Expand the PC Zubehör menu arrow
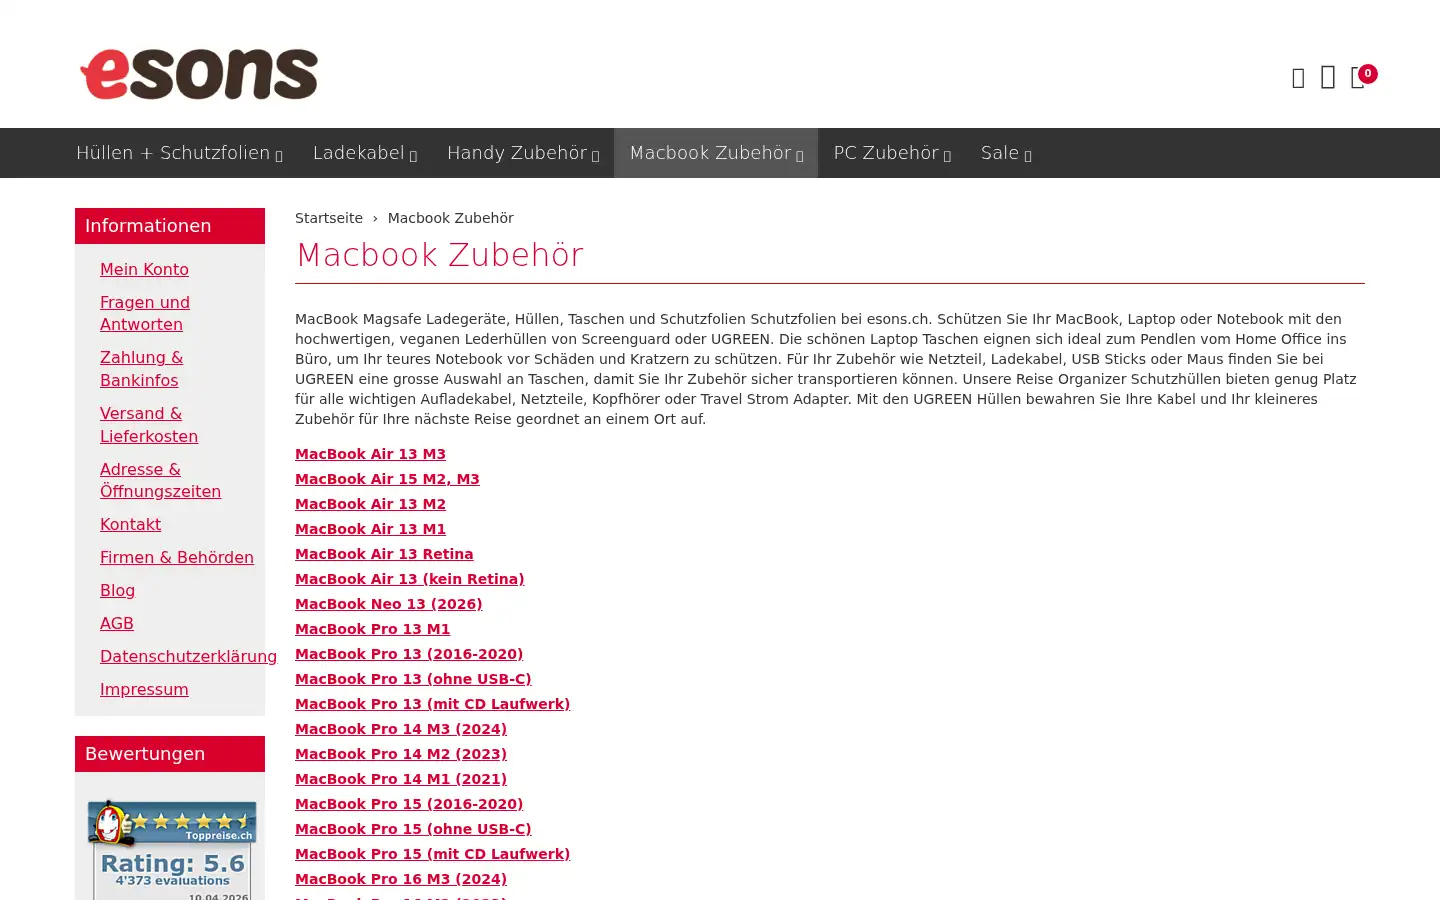 tap(947, 155)
